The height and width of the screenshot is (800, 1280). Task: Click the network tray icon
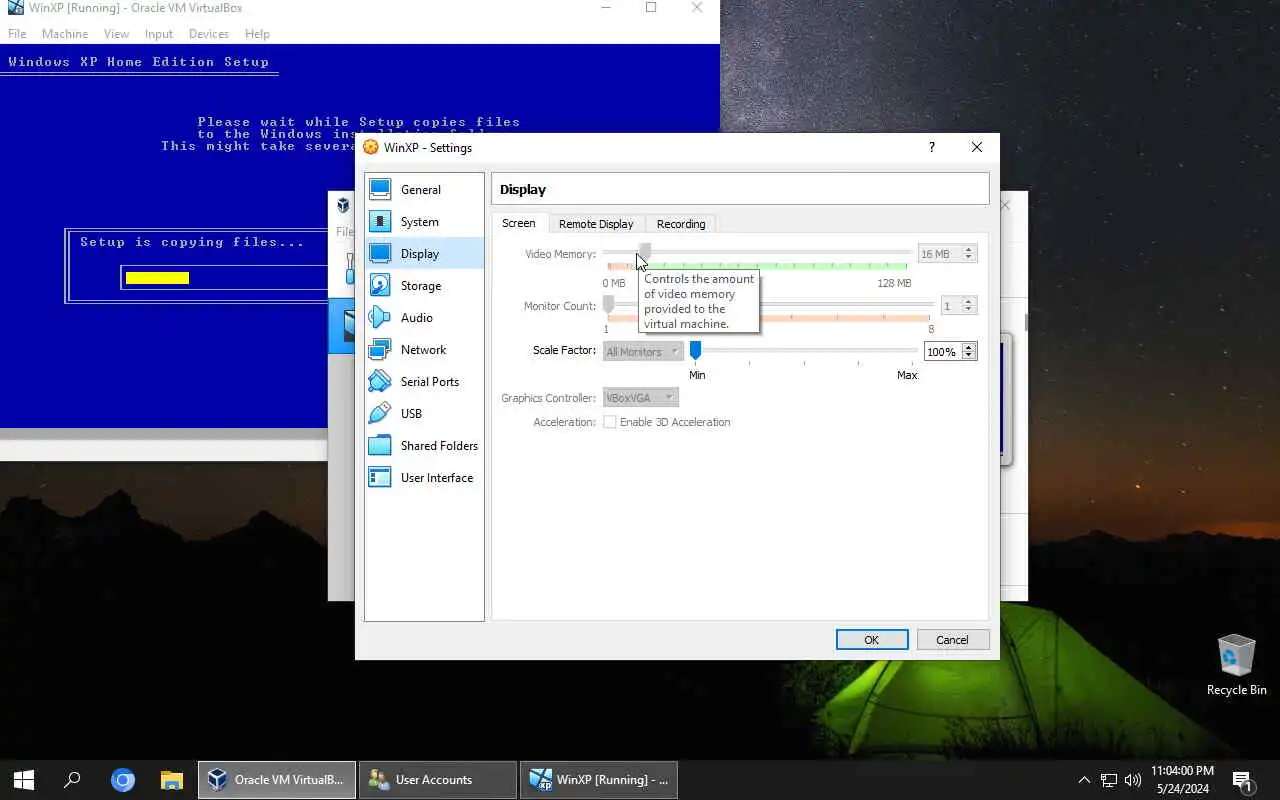1109,780
